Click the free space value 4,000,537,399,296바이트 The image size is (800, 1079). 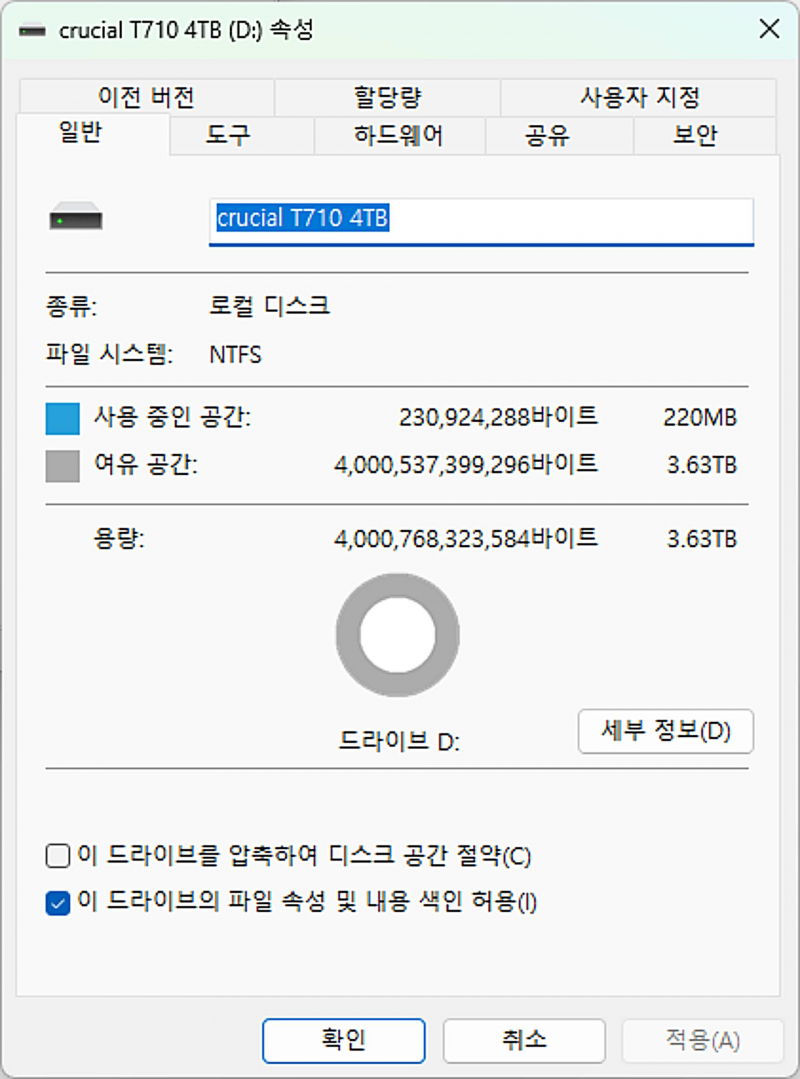[x=466, y=465]
